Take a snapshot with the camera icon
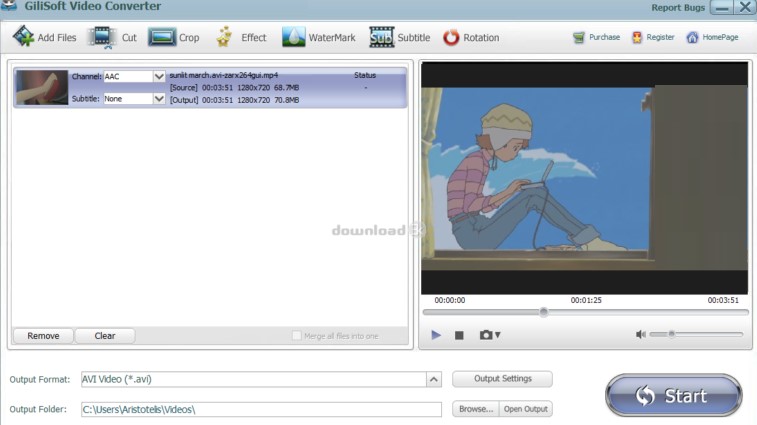The width and height of the screenshot is (757, 425). (x=486, y=335)
